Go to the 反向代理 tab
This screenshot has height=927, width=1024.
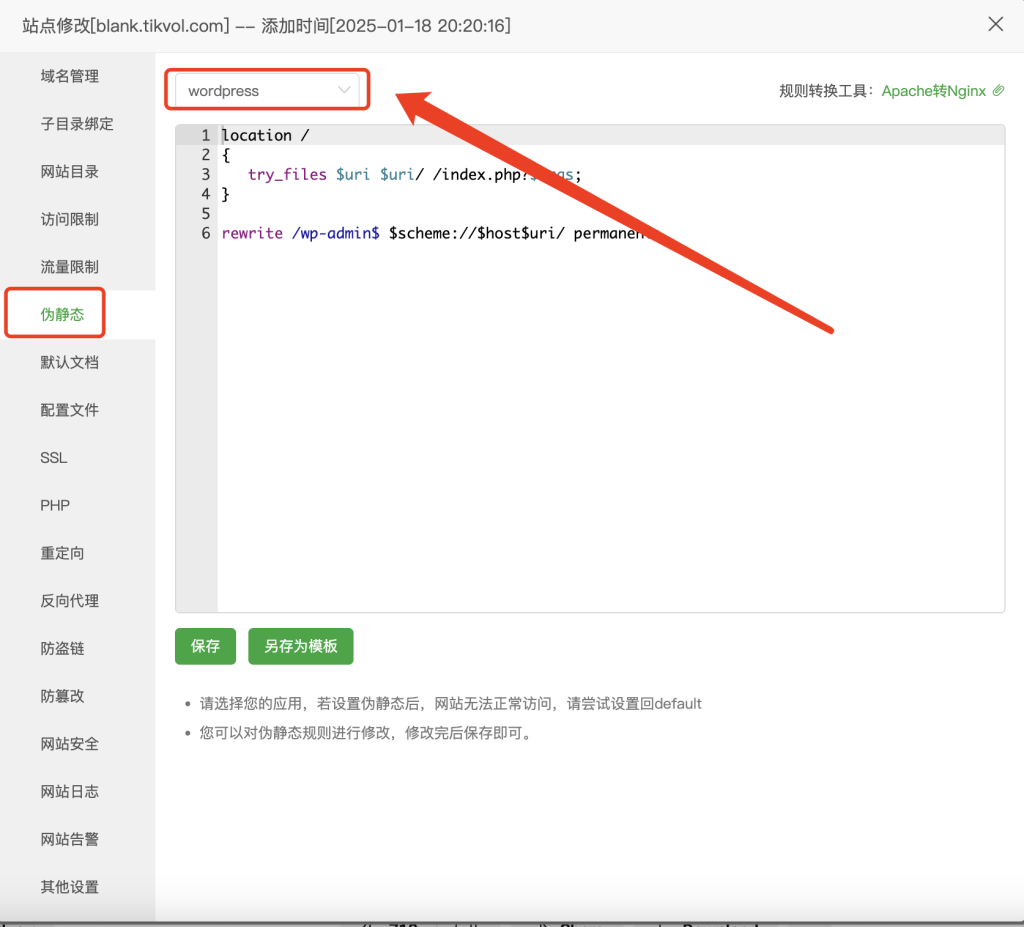70,601
